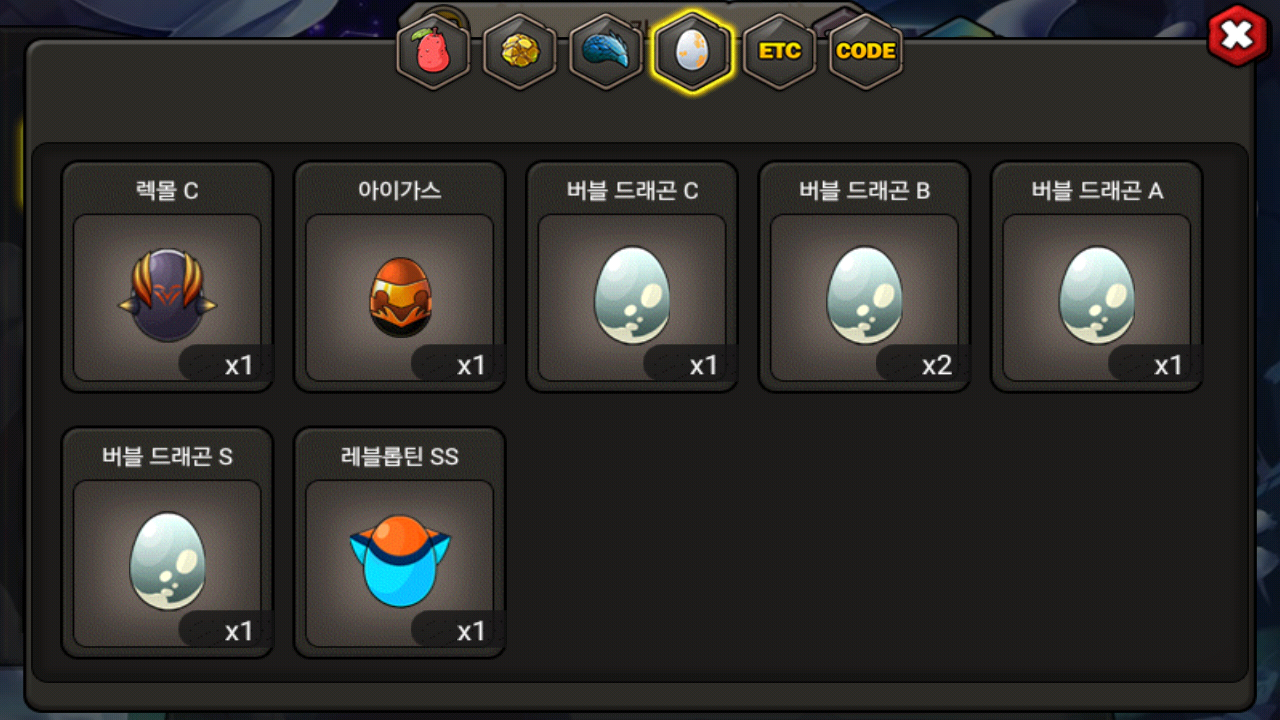
Task: Select the 아이가스 orange egg
Action: [x=399, y=276]
